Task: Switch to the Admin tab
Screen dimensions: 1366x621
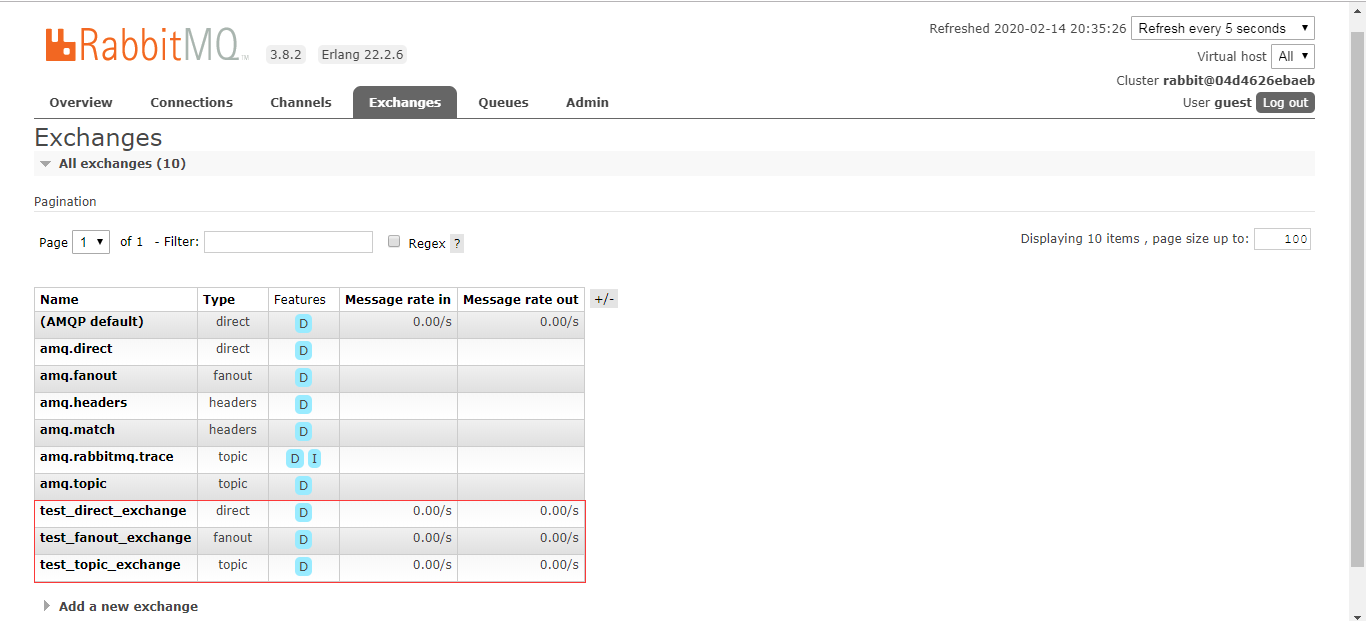Action: pyautogui.click(x=587, y=102)
